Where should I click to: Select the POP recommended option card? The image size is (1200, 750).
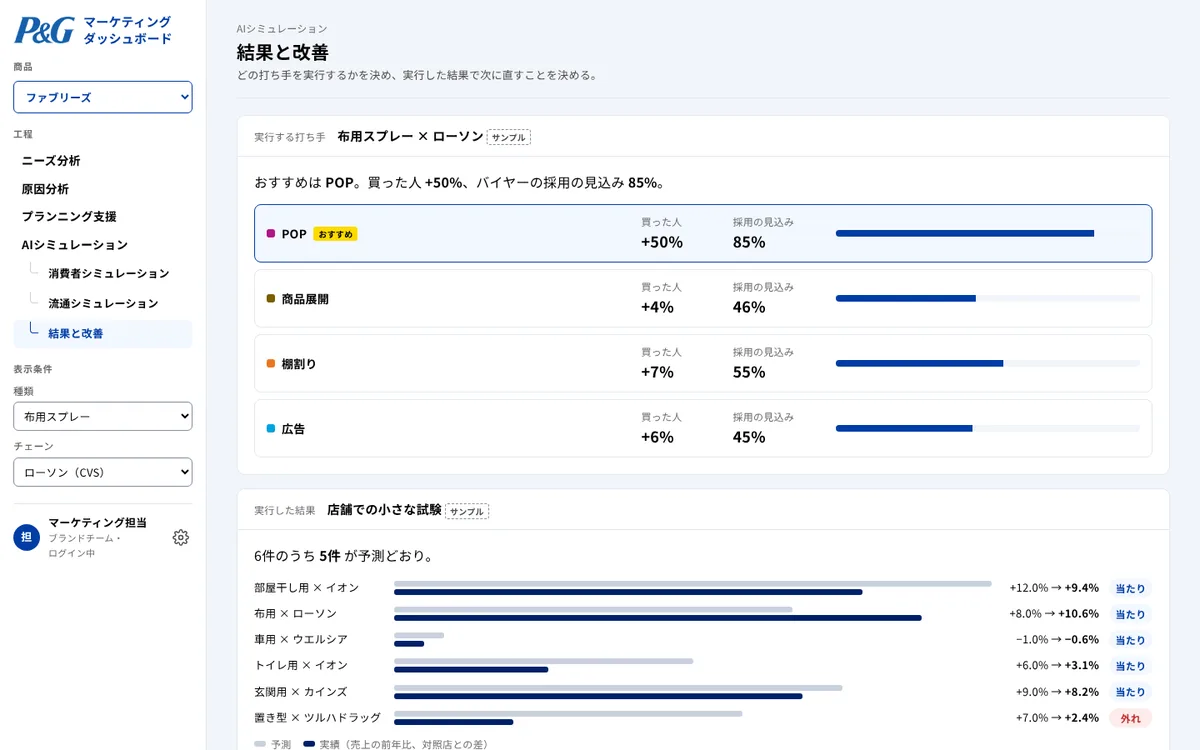tap(703, 233)
